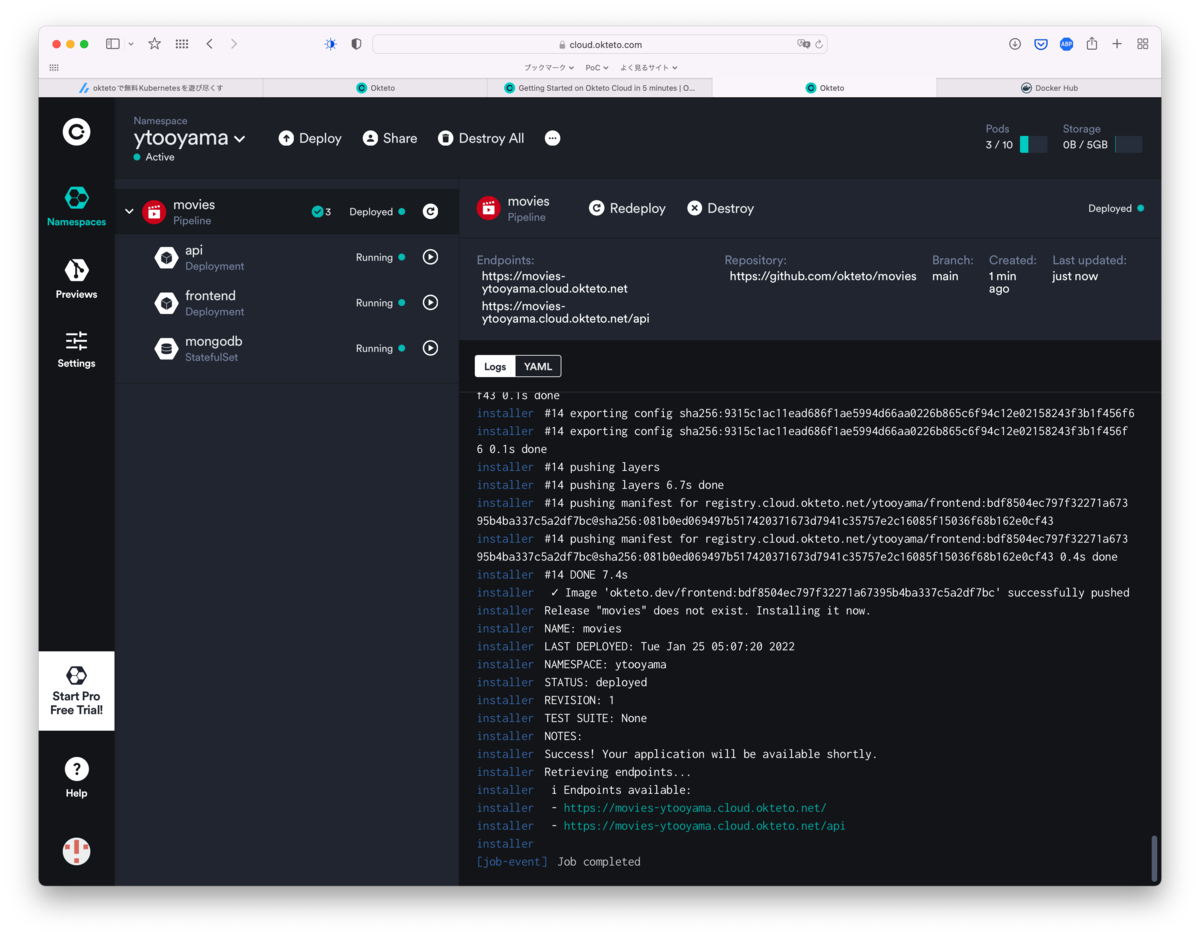This screenshot has height=937, width=1200.
Task: Open Settings in the left sidebar
Action: tap(76, 349)
